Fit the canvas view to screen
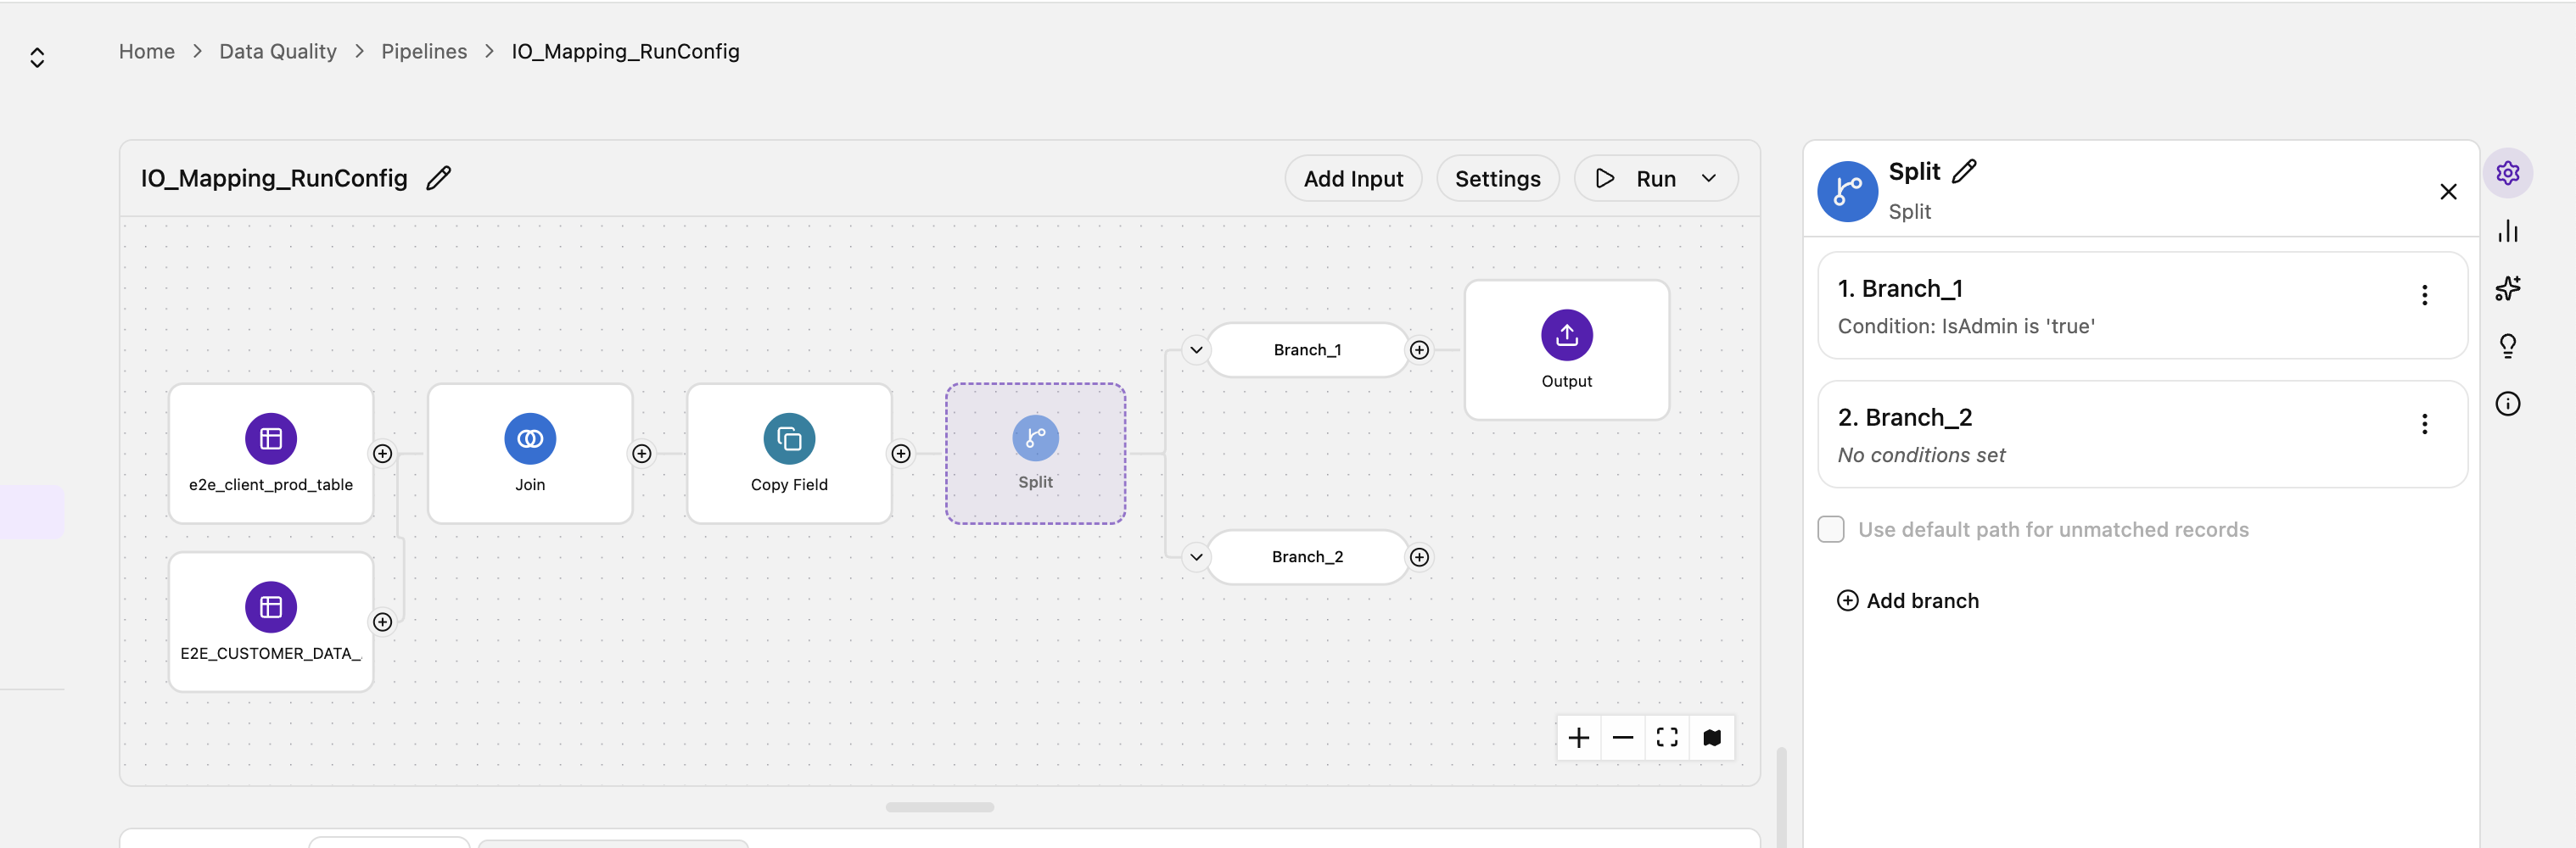The width and height of the screenshot is (2576, 848). (x=1666, y=738)
